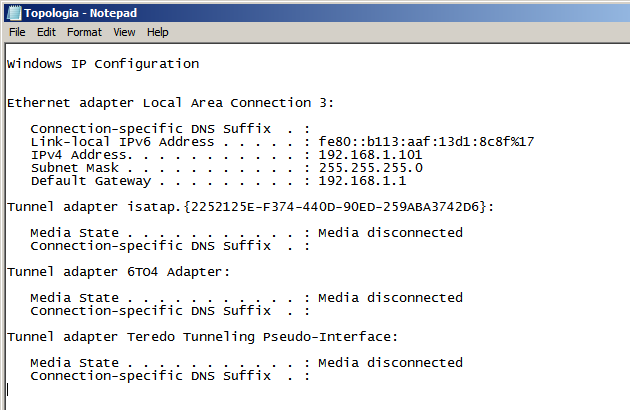Viewport: 630px width, 410px height.
Task: Place cursor on empty last line of document
Action: coord(161,390)
